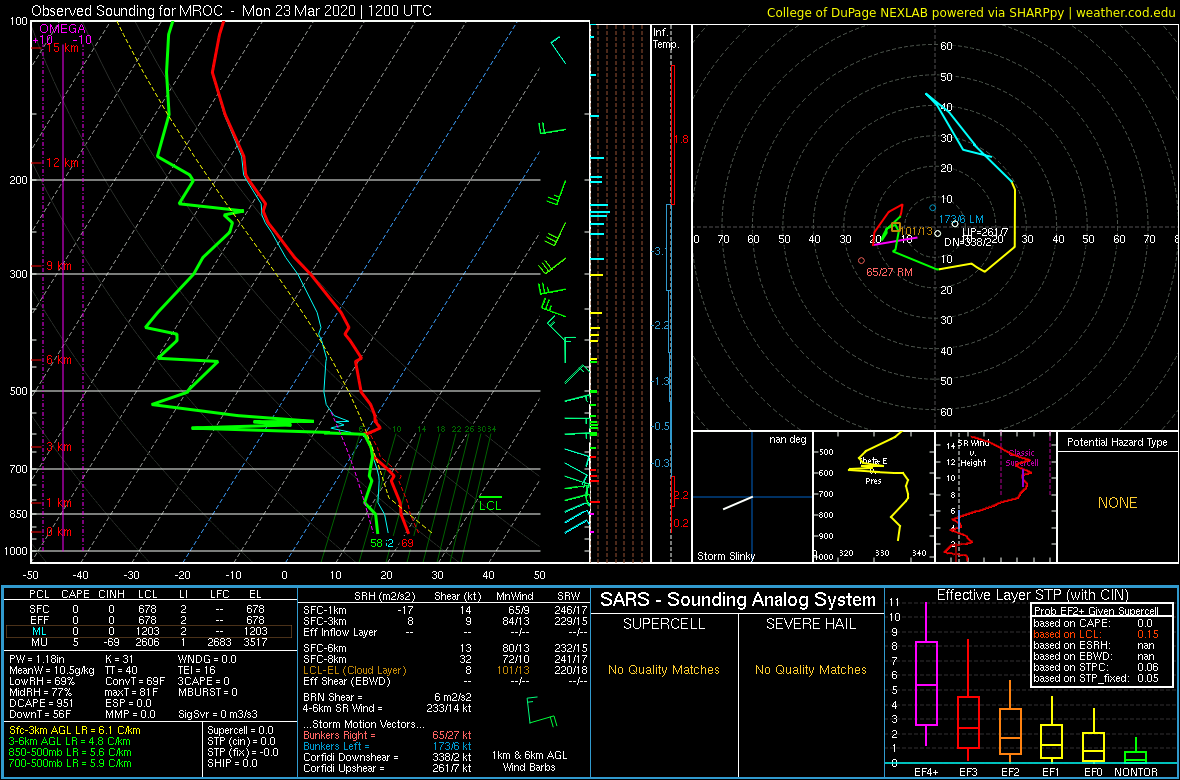Screen dimensions: 1180x780
Task: Click the DCAPE = 951 value
Action: coord(41,702)
